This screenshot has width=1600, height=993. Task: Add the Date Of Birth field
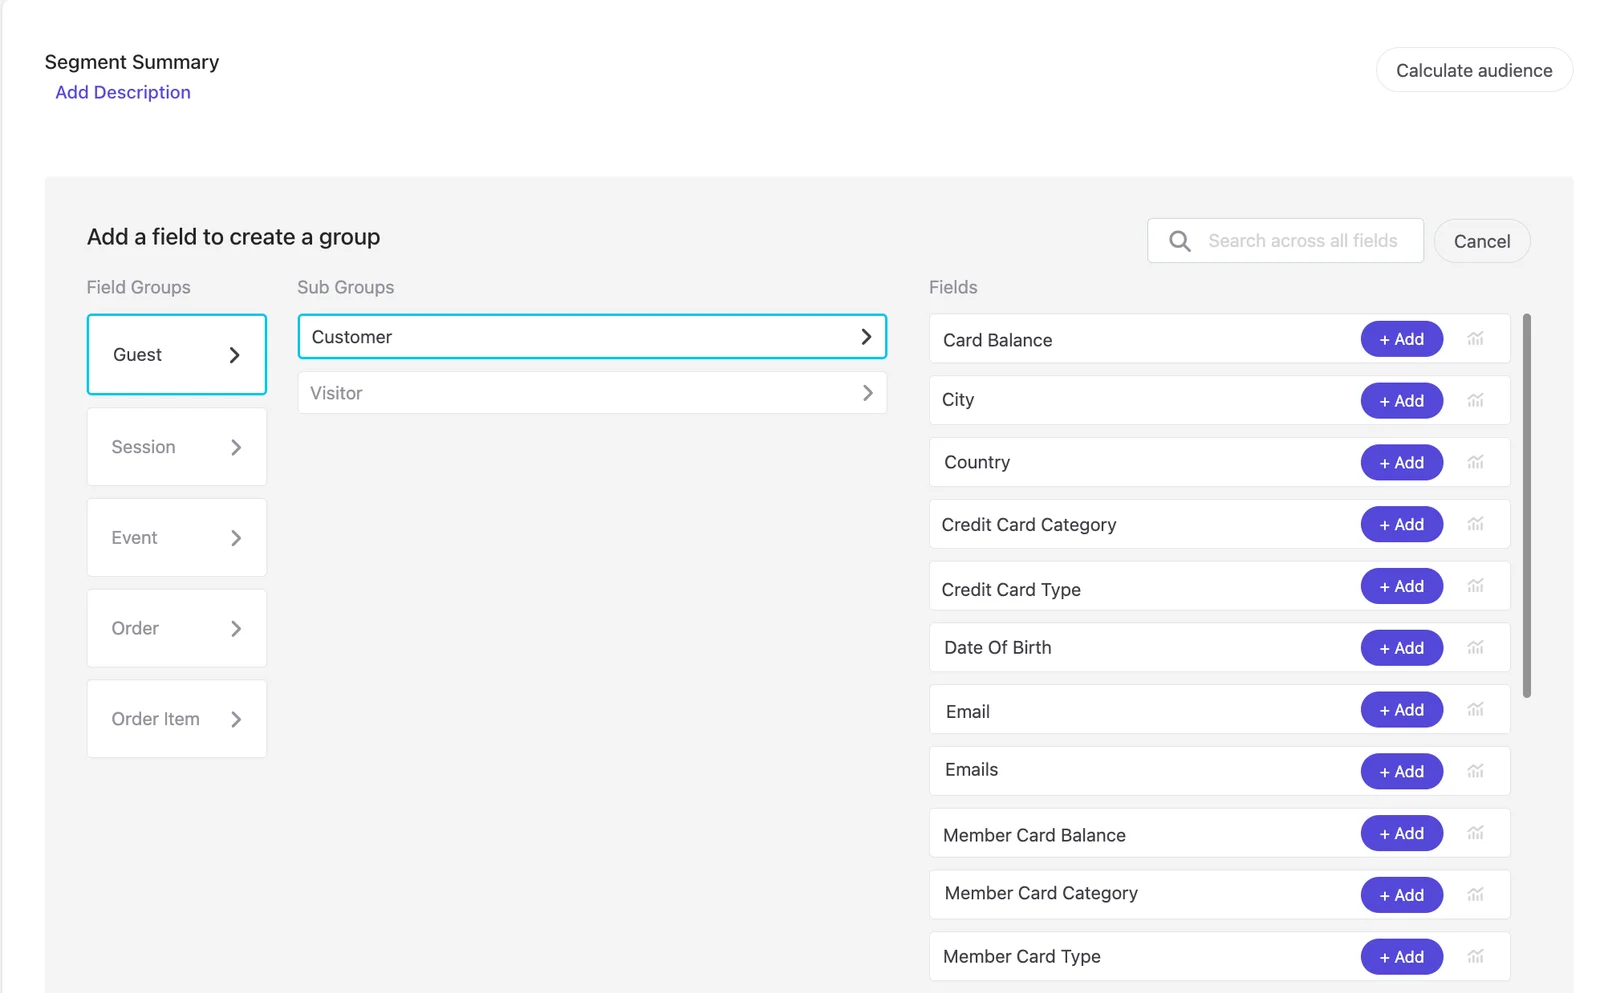pos(1401,648)
